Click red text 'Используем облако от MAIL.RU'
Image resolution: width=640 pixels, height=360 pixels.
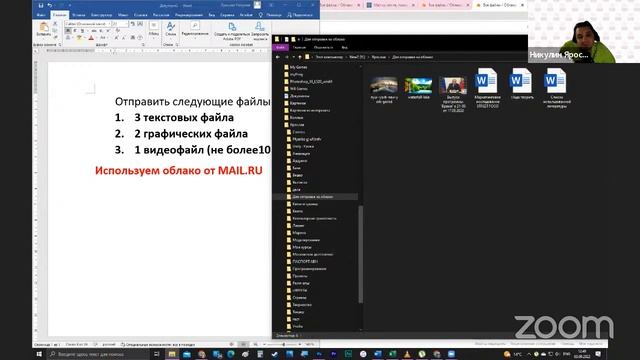tap(179, 171)
